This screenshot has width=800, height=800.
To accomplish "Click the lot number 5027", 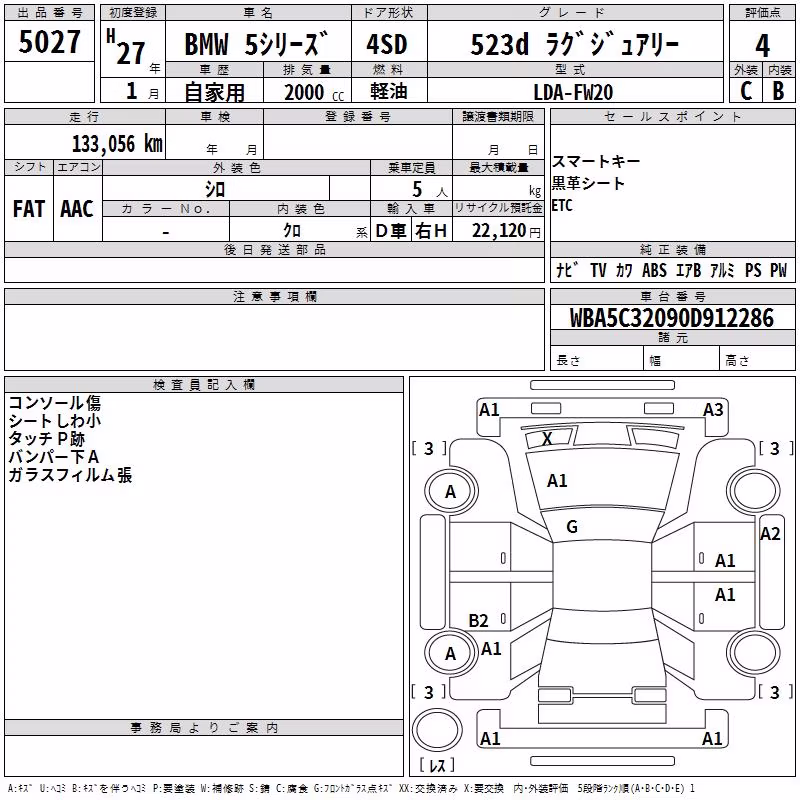I will pos(49,42).
